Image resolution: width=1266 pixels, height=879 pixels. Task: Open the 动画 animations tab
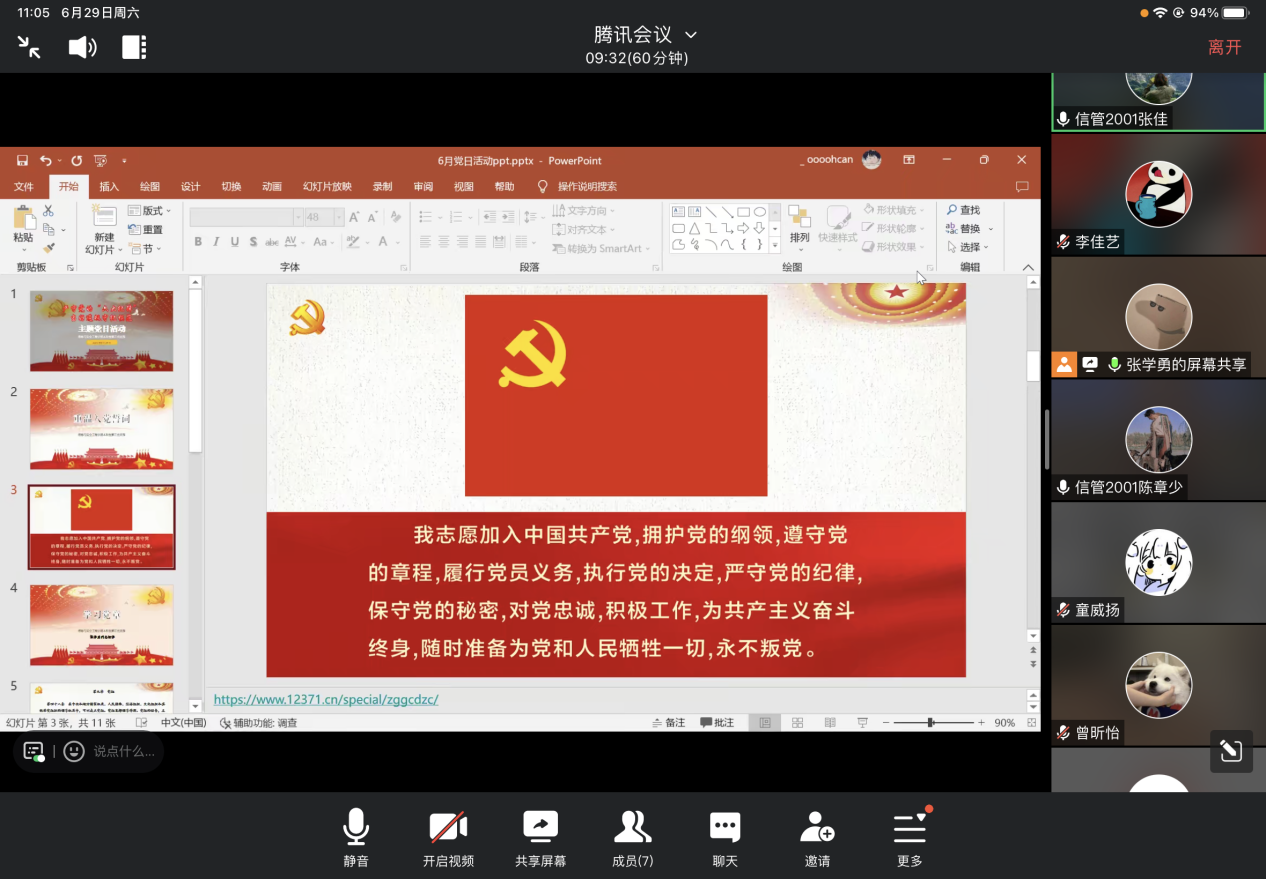[272, 186]
